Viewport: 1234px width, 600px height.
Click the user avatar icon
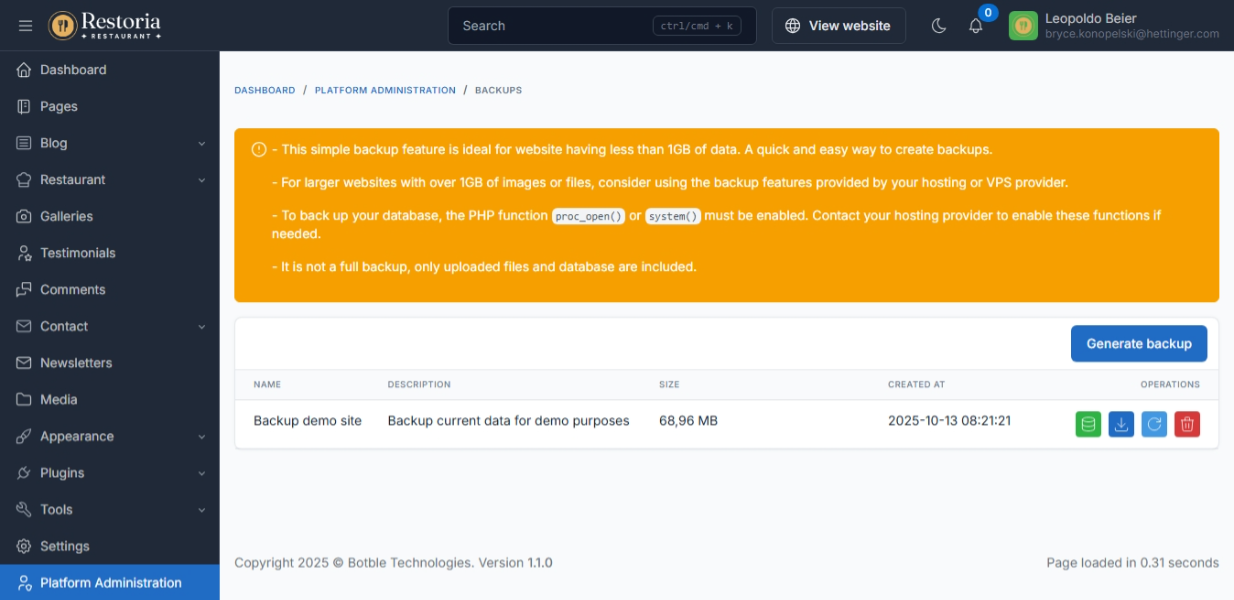coord(1023,26)
